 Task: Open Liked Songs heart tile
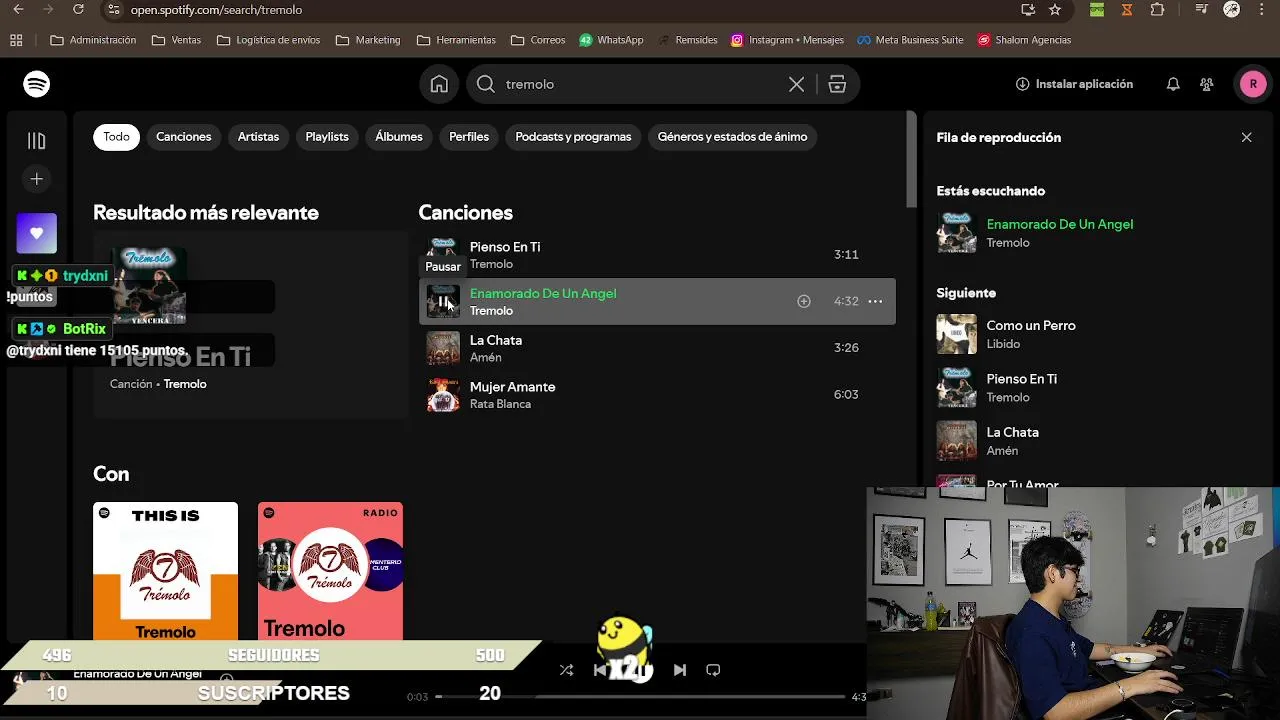tap(37, 233)
